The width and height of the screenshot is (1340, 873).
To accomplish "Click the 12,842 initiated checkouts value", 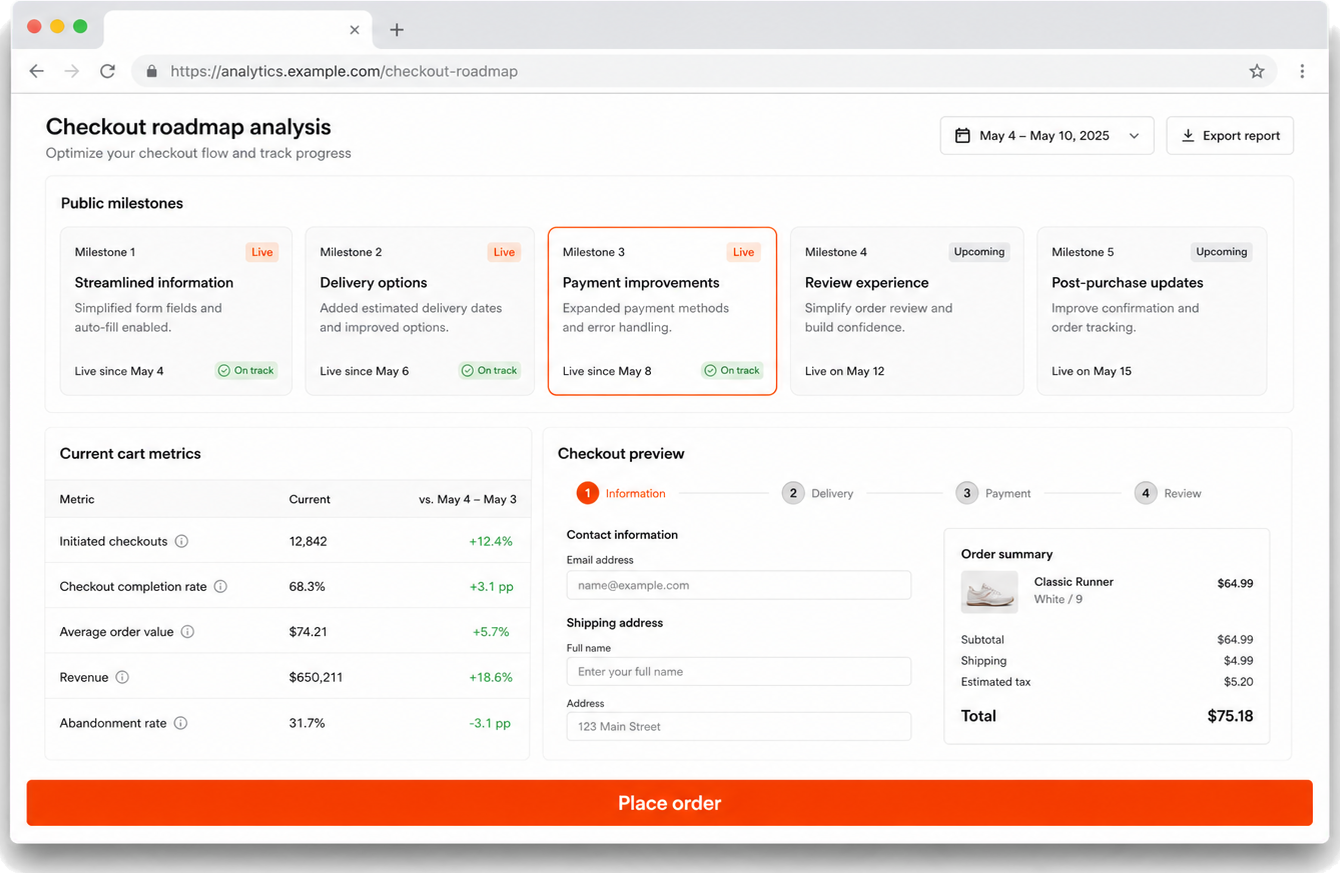I will click(308, 541).
